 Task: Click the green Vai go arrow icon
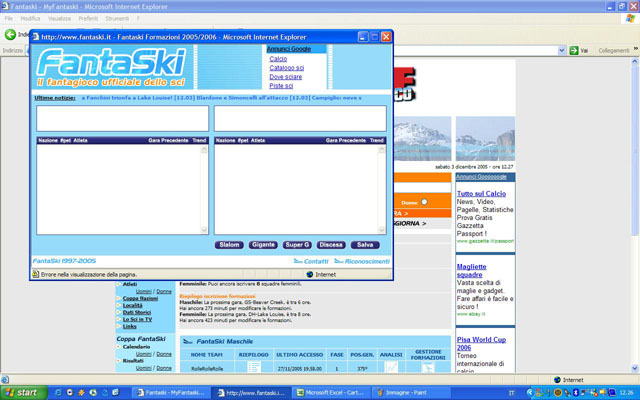(x=573, y=50)
